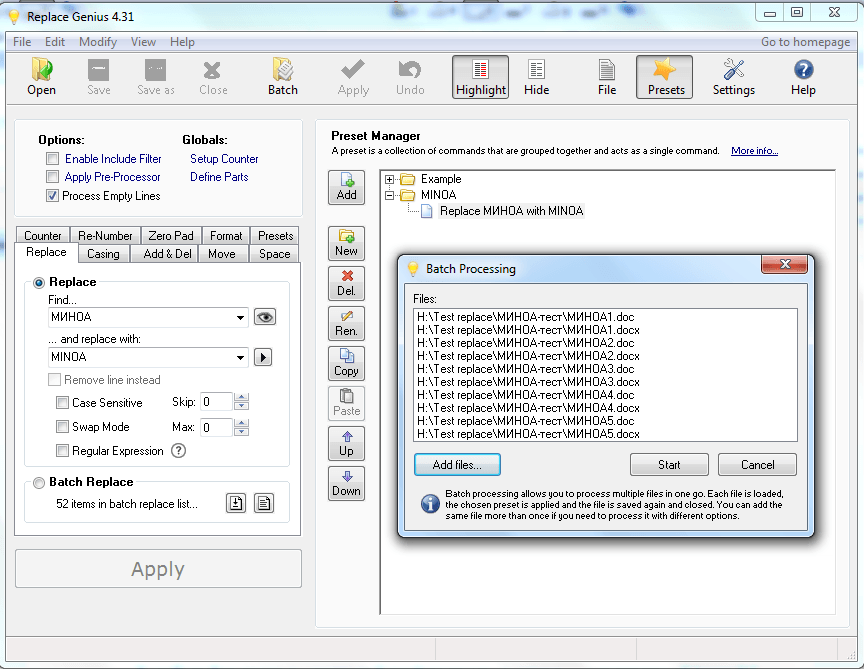This screenshot has height=669, width=864.
Task: Open the Find text dropdown
Action: (241, 318)
